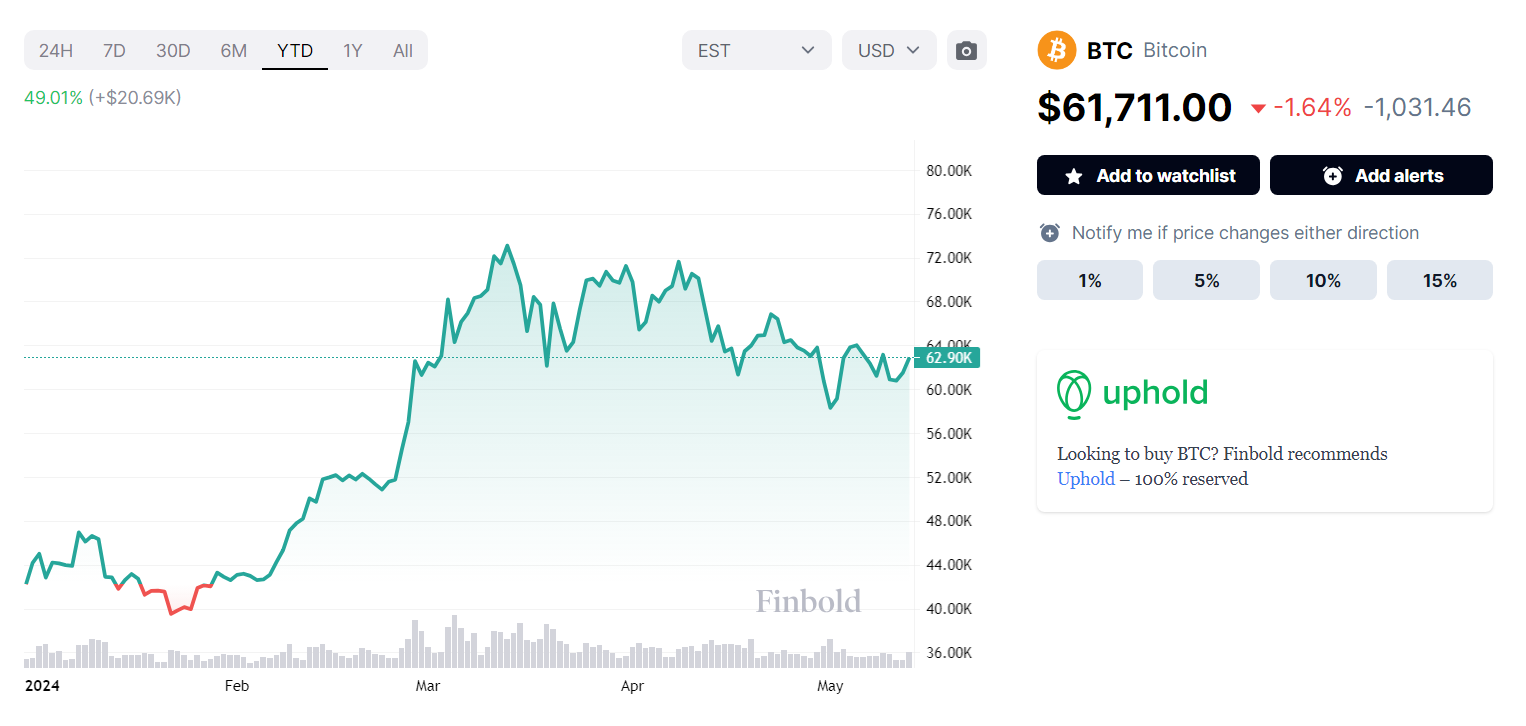The height and width of the screenshot is (726, 1526).
Task: Open the EST timezone dropdown
Action: tap(756, 50)
